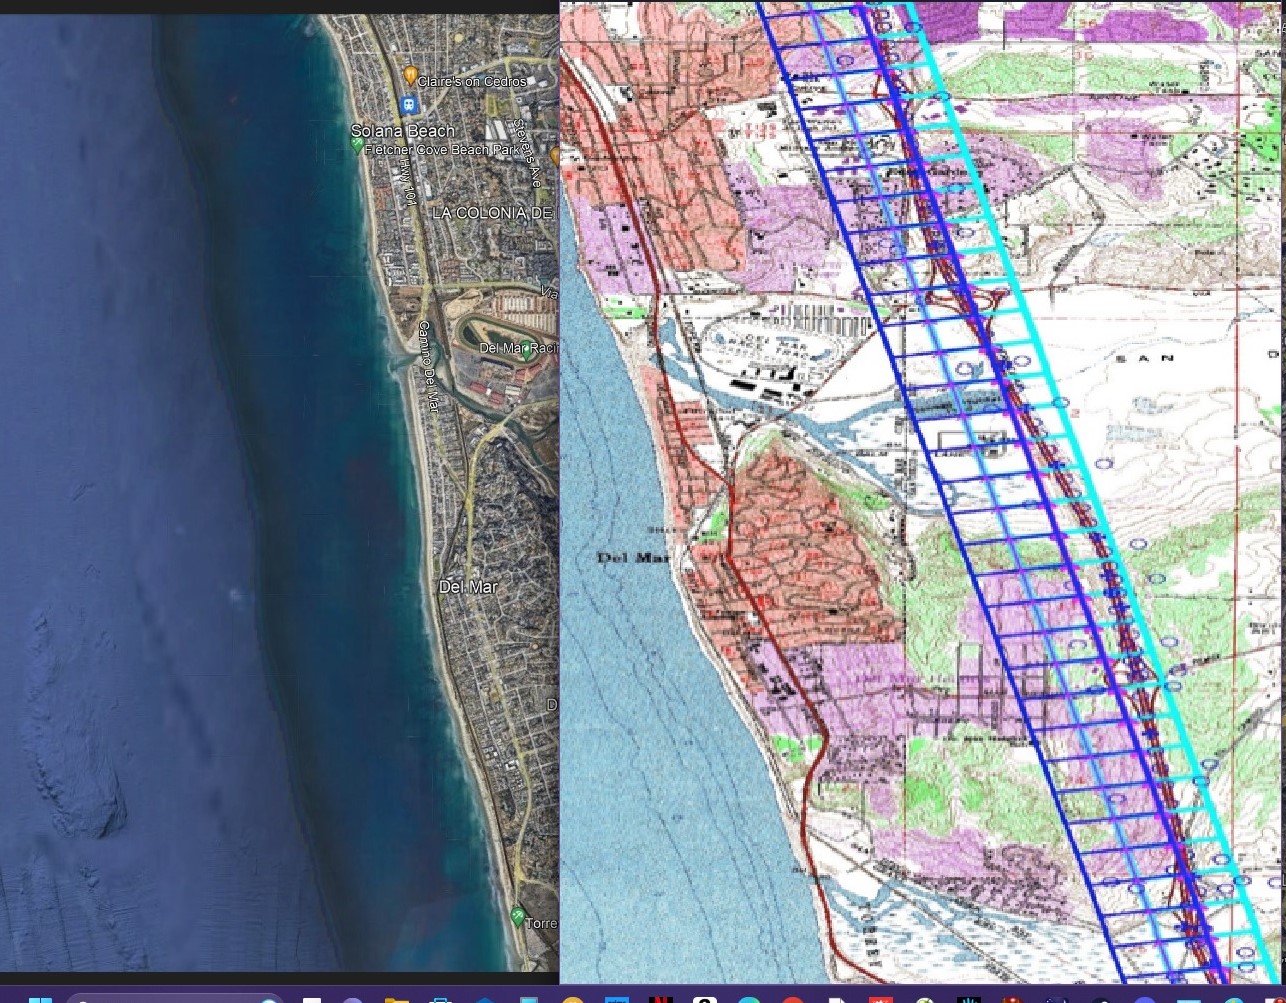Open the Windows Start button
Image resolution: width=1286 pixels, height=1003 pixels.
(41, 998)
